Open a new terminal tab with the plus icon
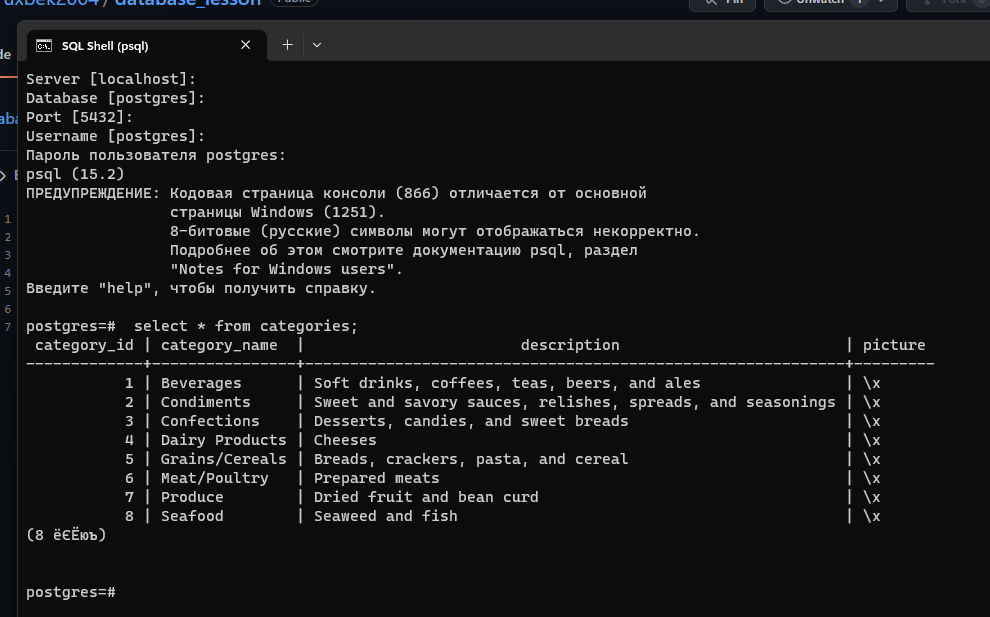 coord(287,45)
